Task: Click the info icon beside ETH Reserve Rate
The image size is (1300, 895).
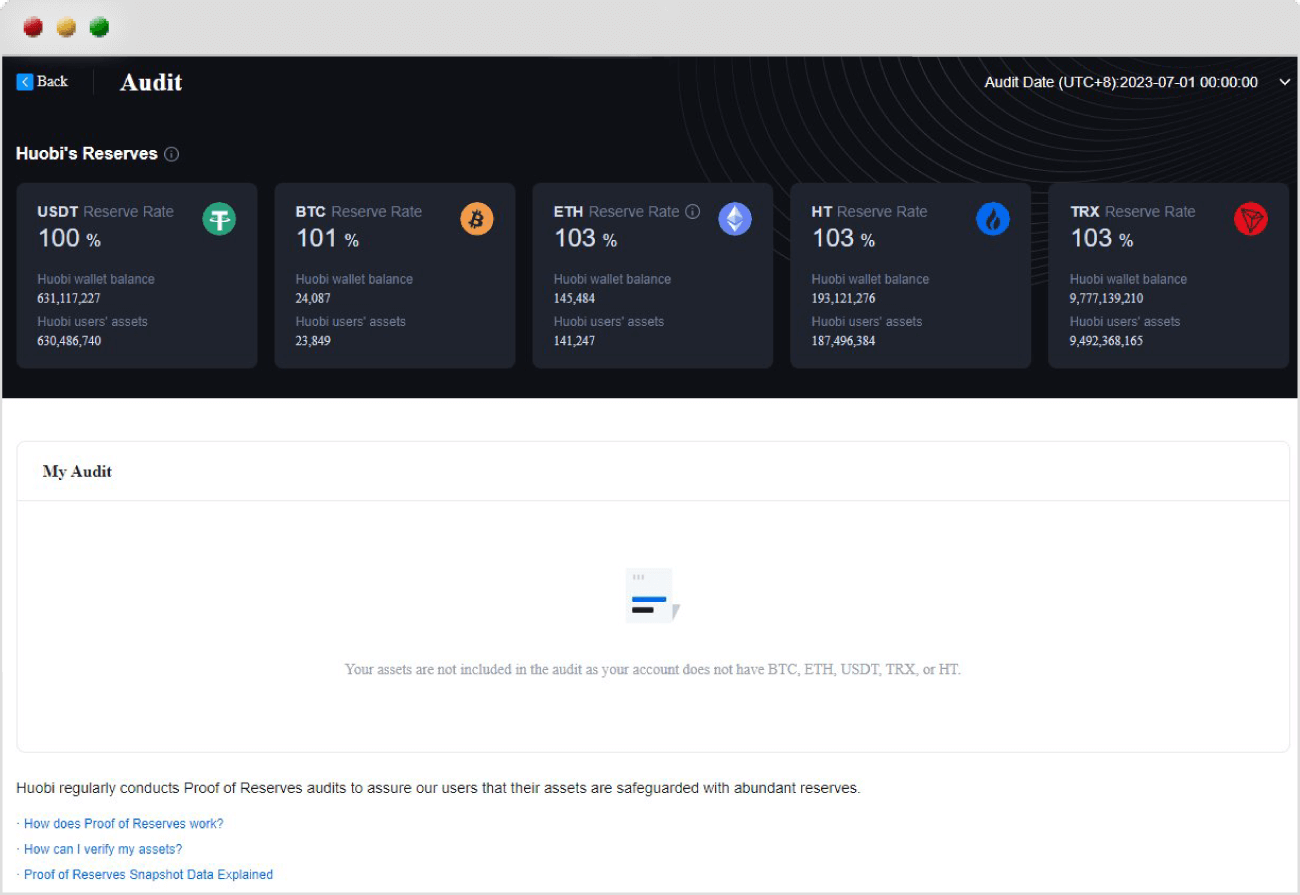Action: click(692, 212)
